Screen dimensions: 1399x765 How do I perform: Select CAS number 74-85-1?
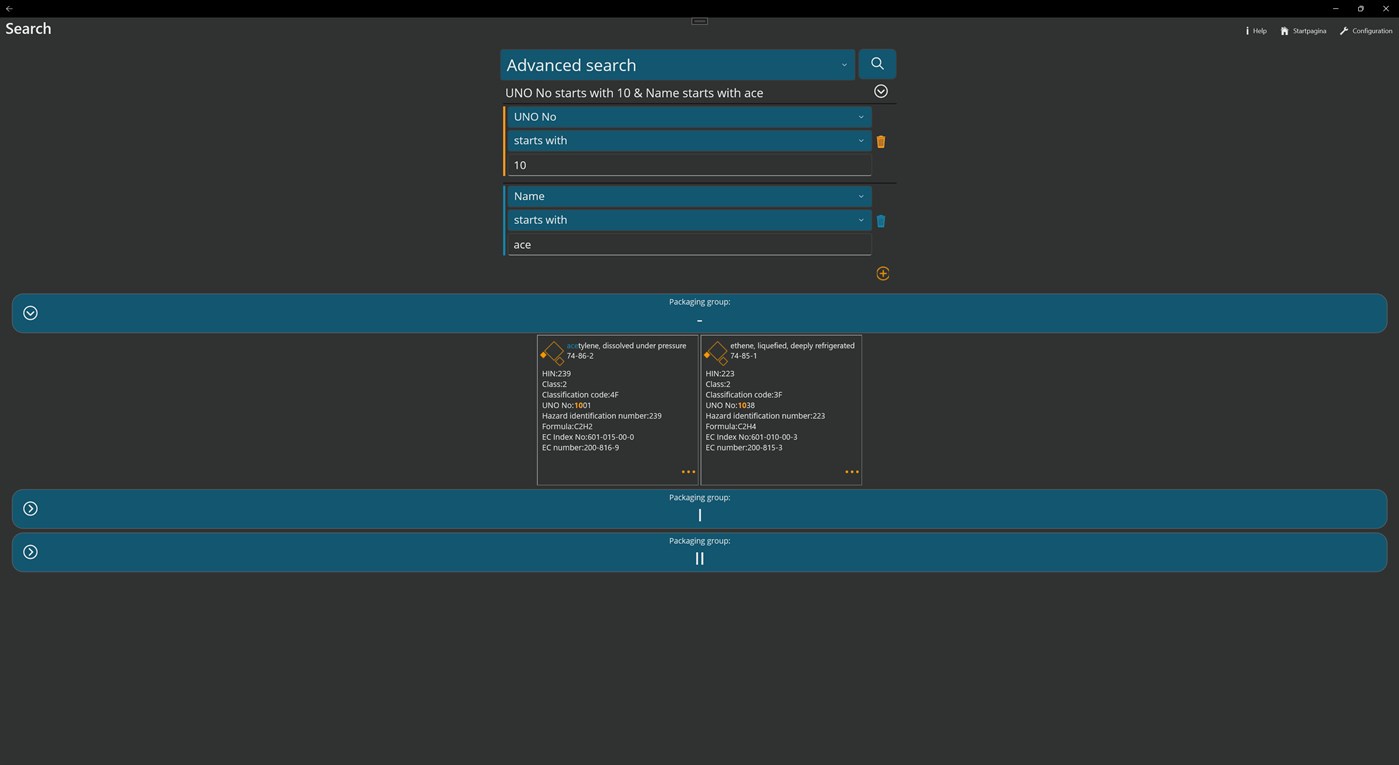(743, 356)
